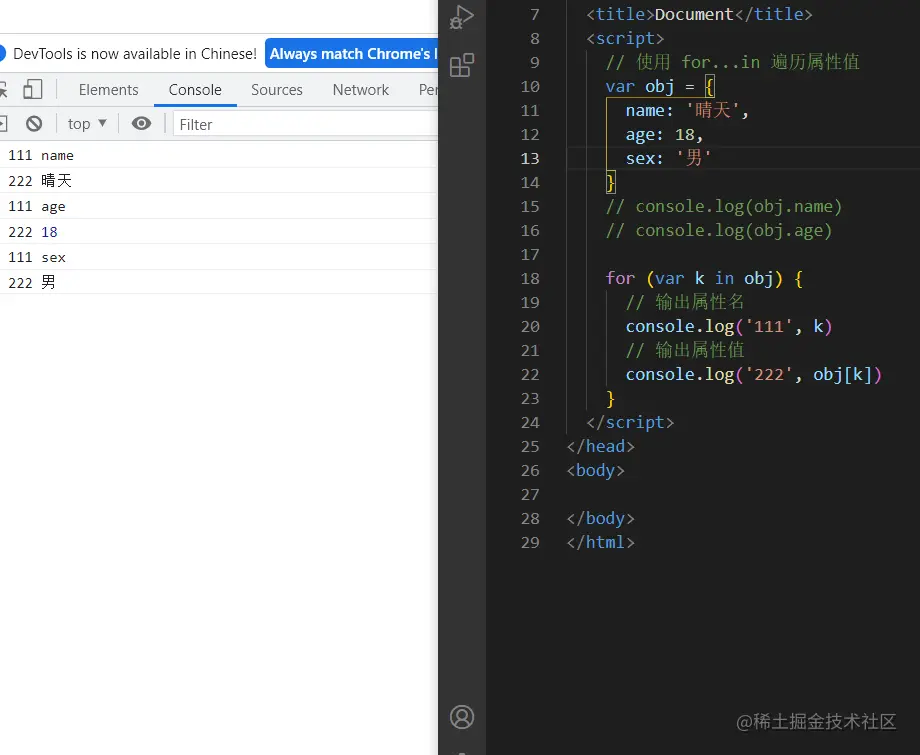Select console row '222 晴天'
920x755 pixels.
point(218,181)
